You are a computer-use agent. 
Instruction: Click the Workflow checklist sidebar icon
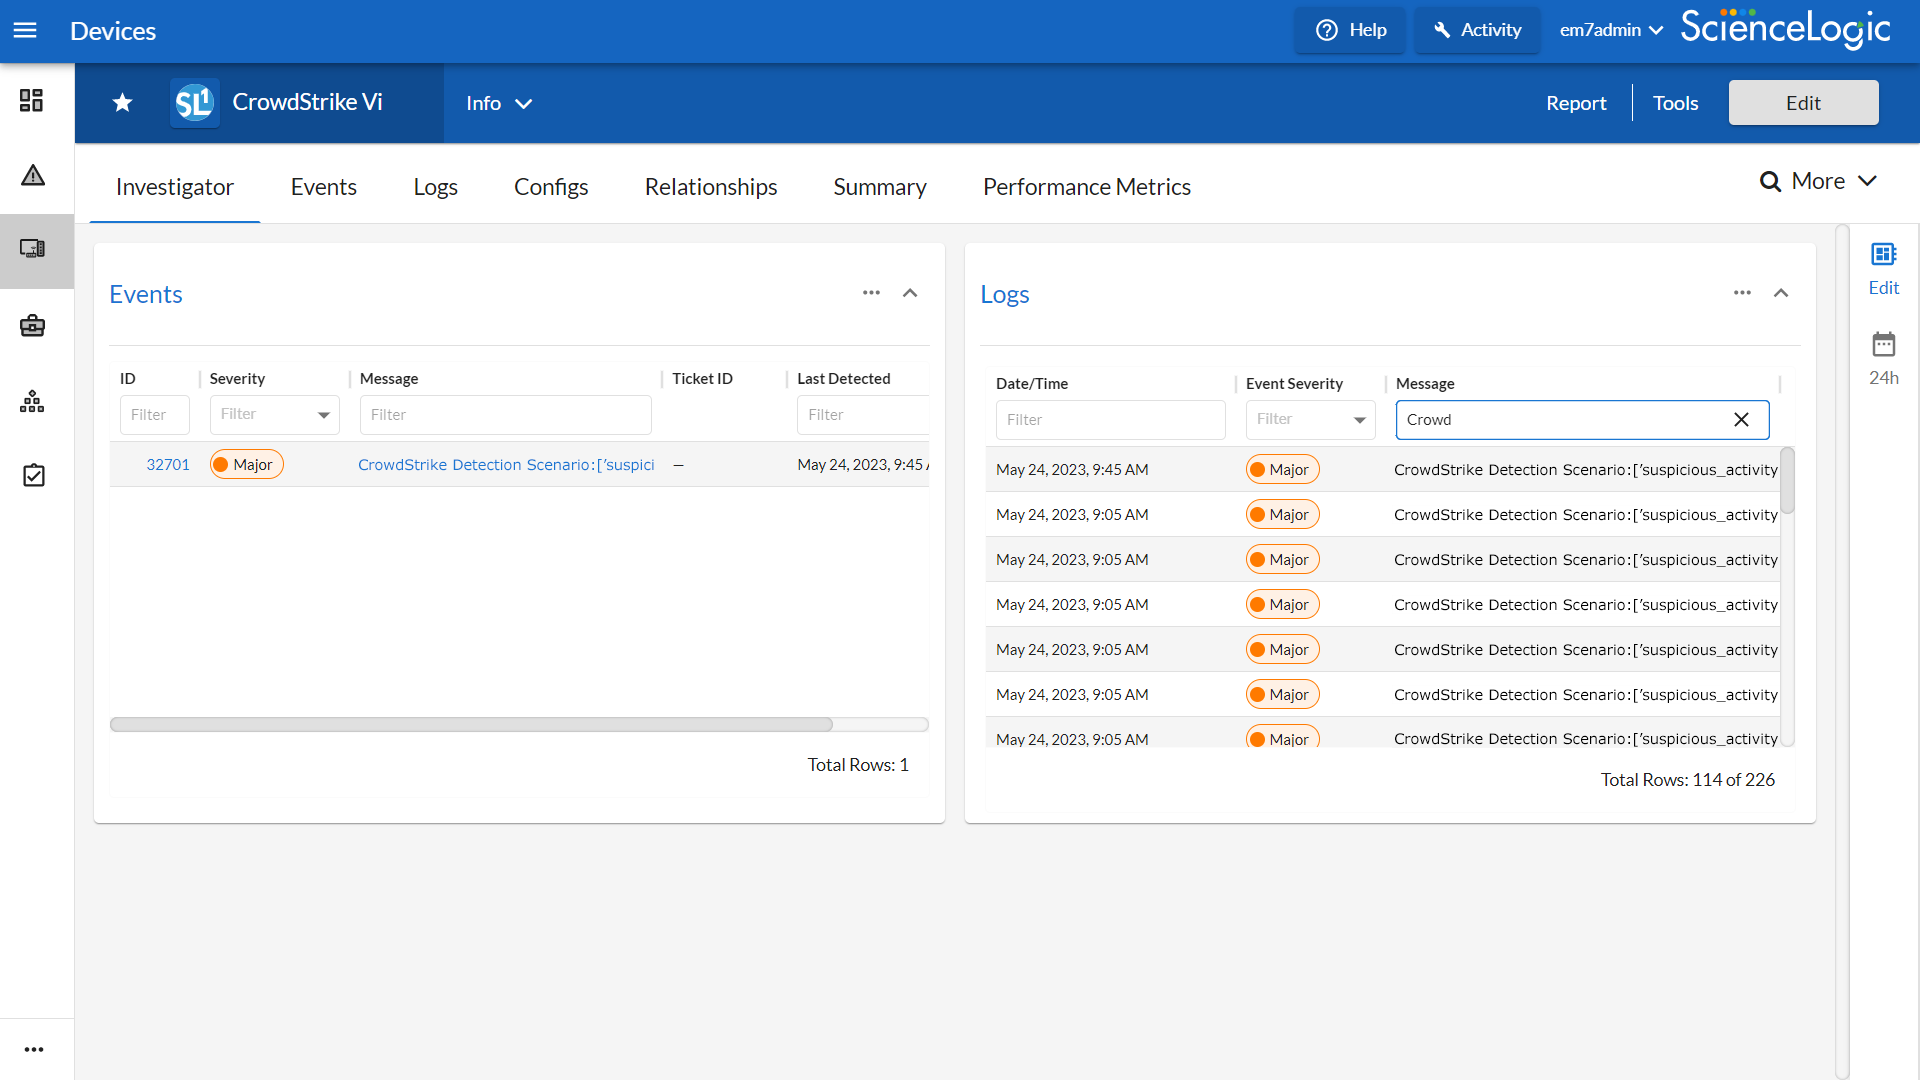tap(33, 475)
